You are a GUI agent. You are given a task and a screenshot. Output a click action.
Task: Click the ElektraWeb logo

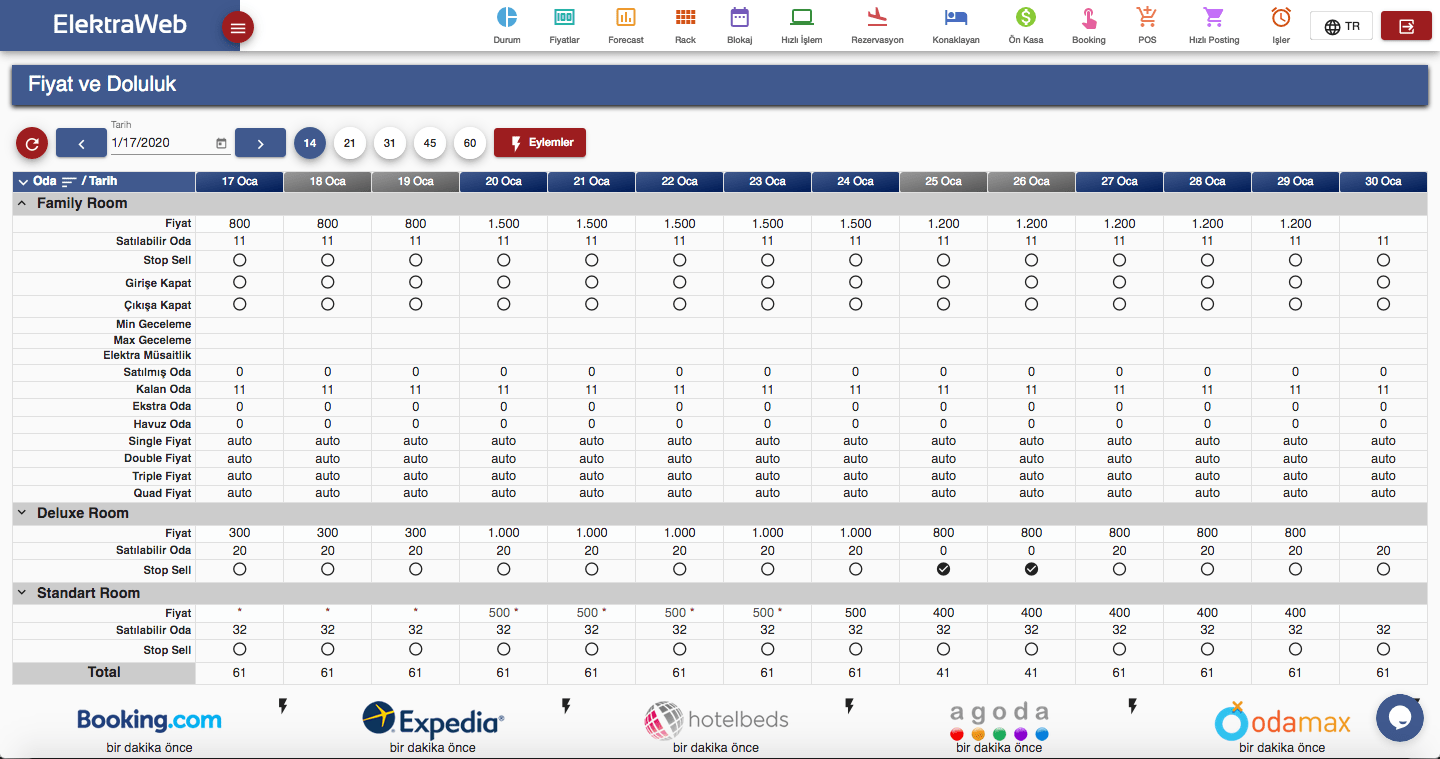pos(120,25)
